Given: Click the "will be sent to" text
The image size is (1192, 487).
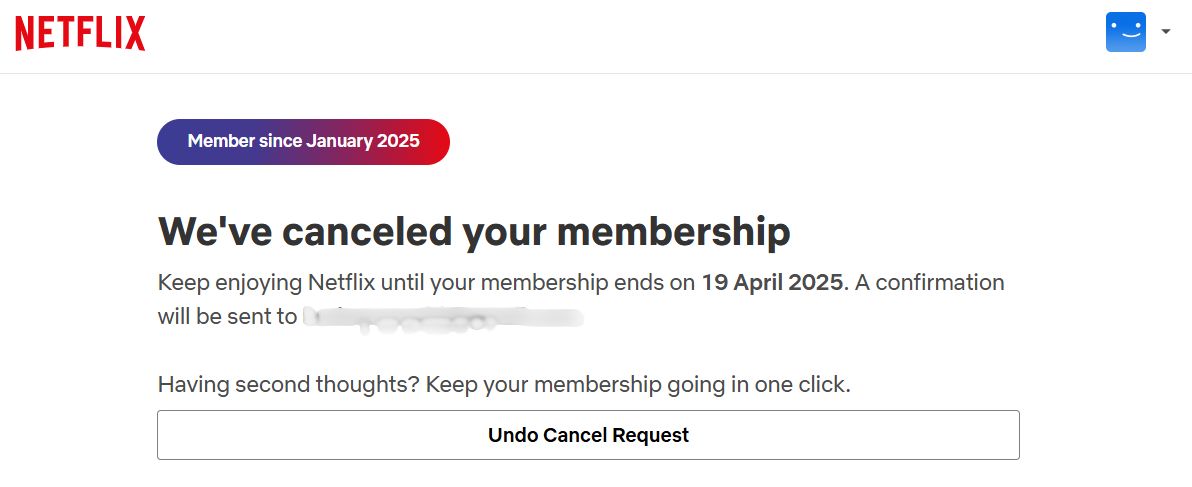Looking at the screenshot, I should click(226, 317).
